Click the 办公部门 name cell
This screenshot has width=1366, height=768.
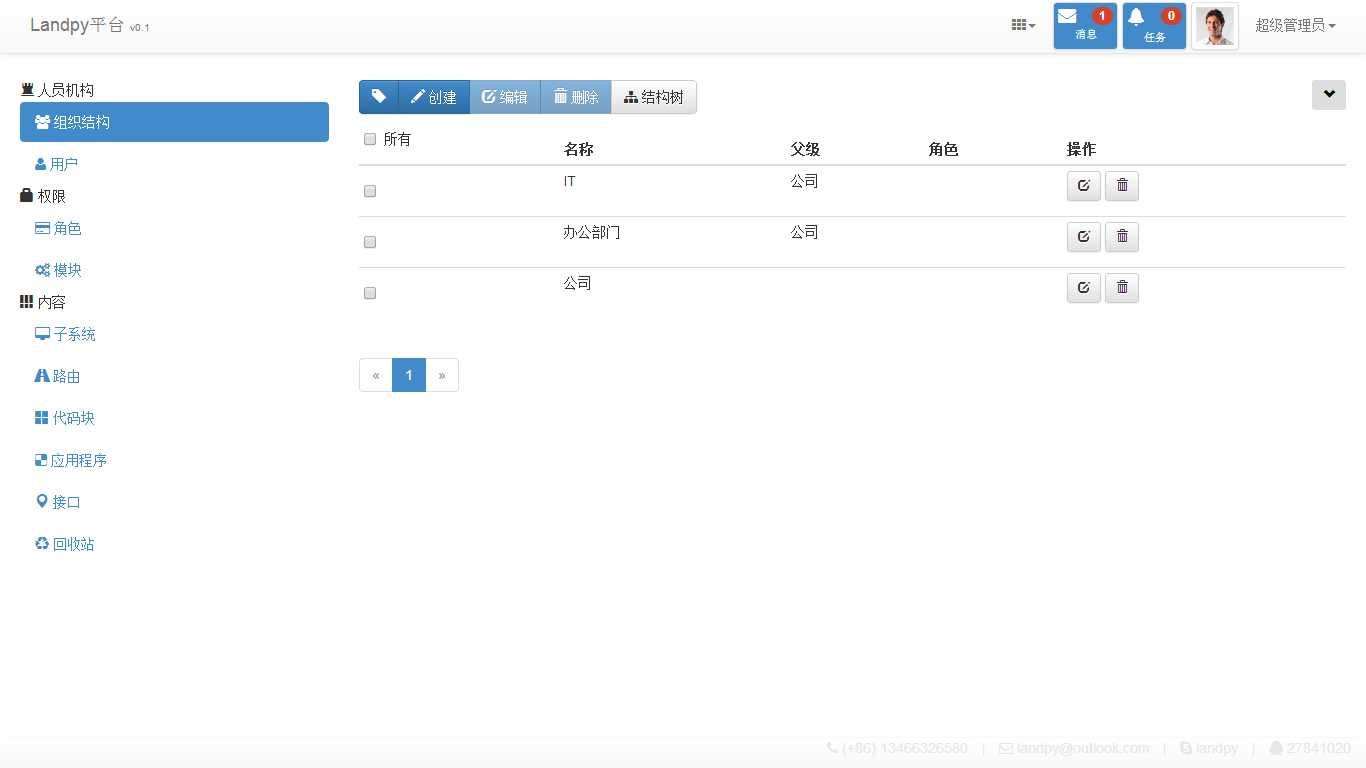(592, 232)
